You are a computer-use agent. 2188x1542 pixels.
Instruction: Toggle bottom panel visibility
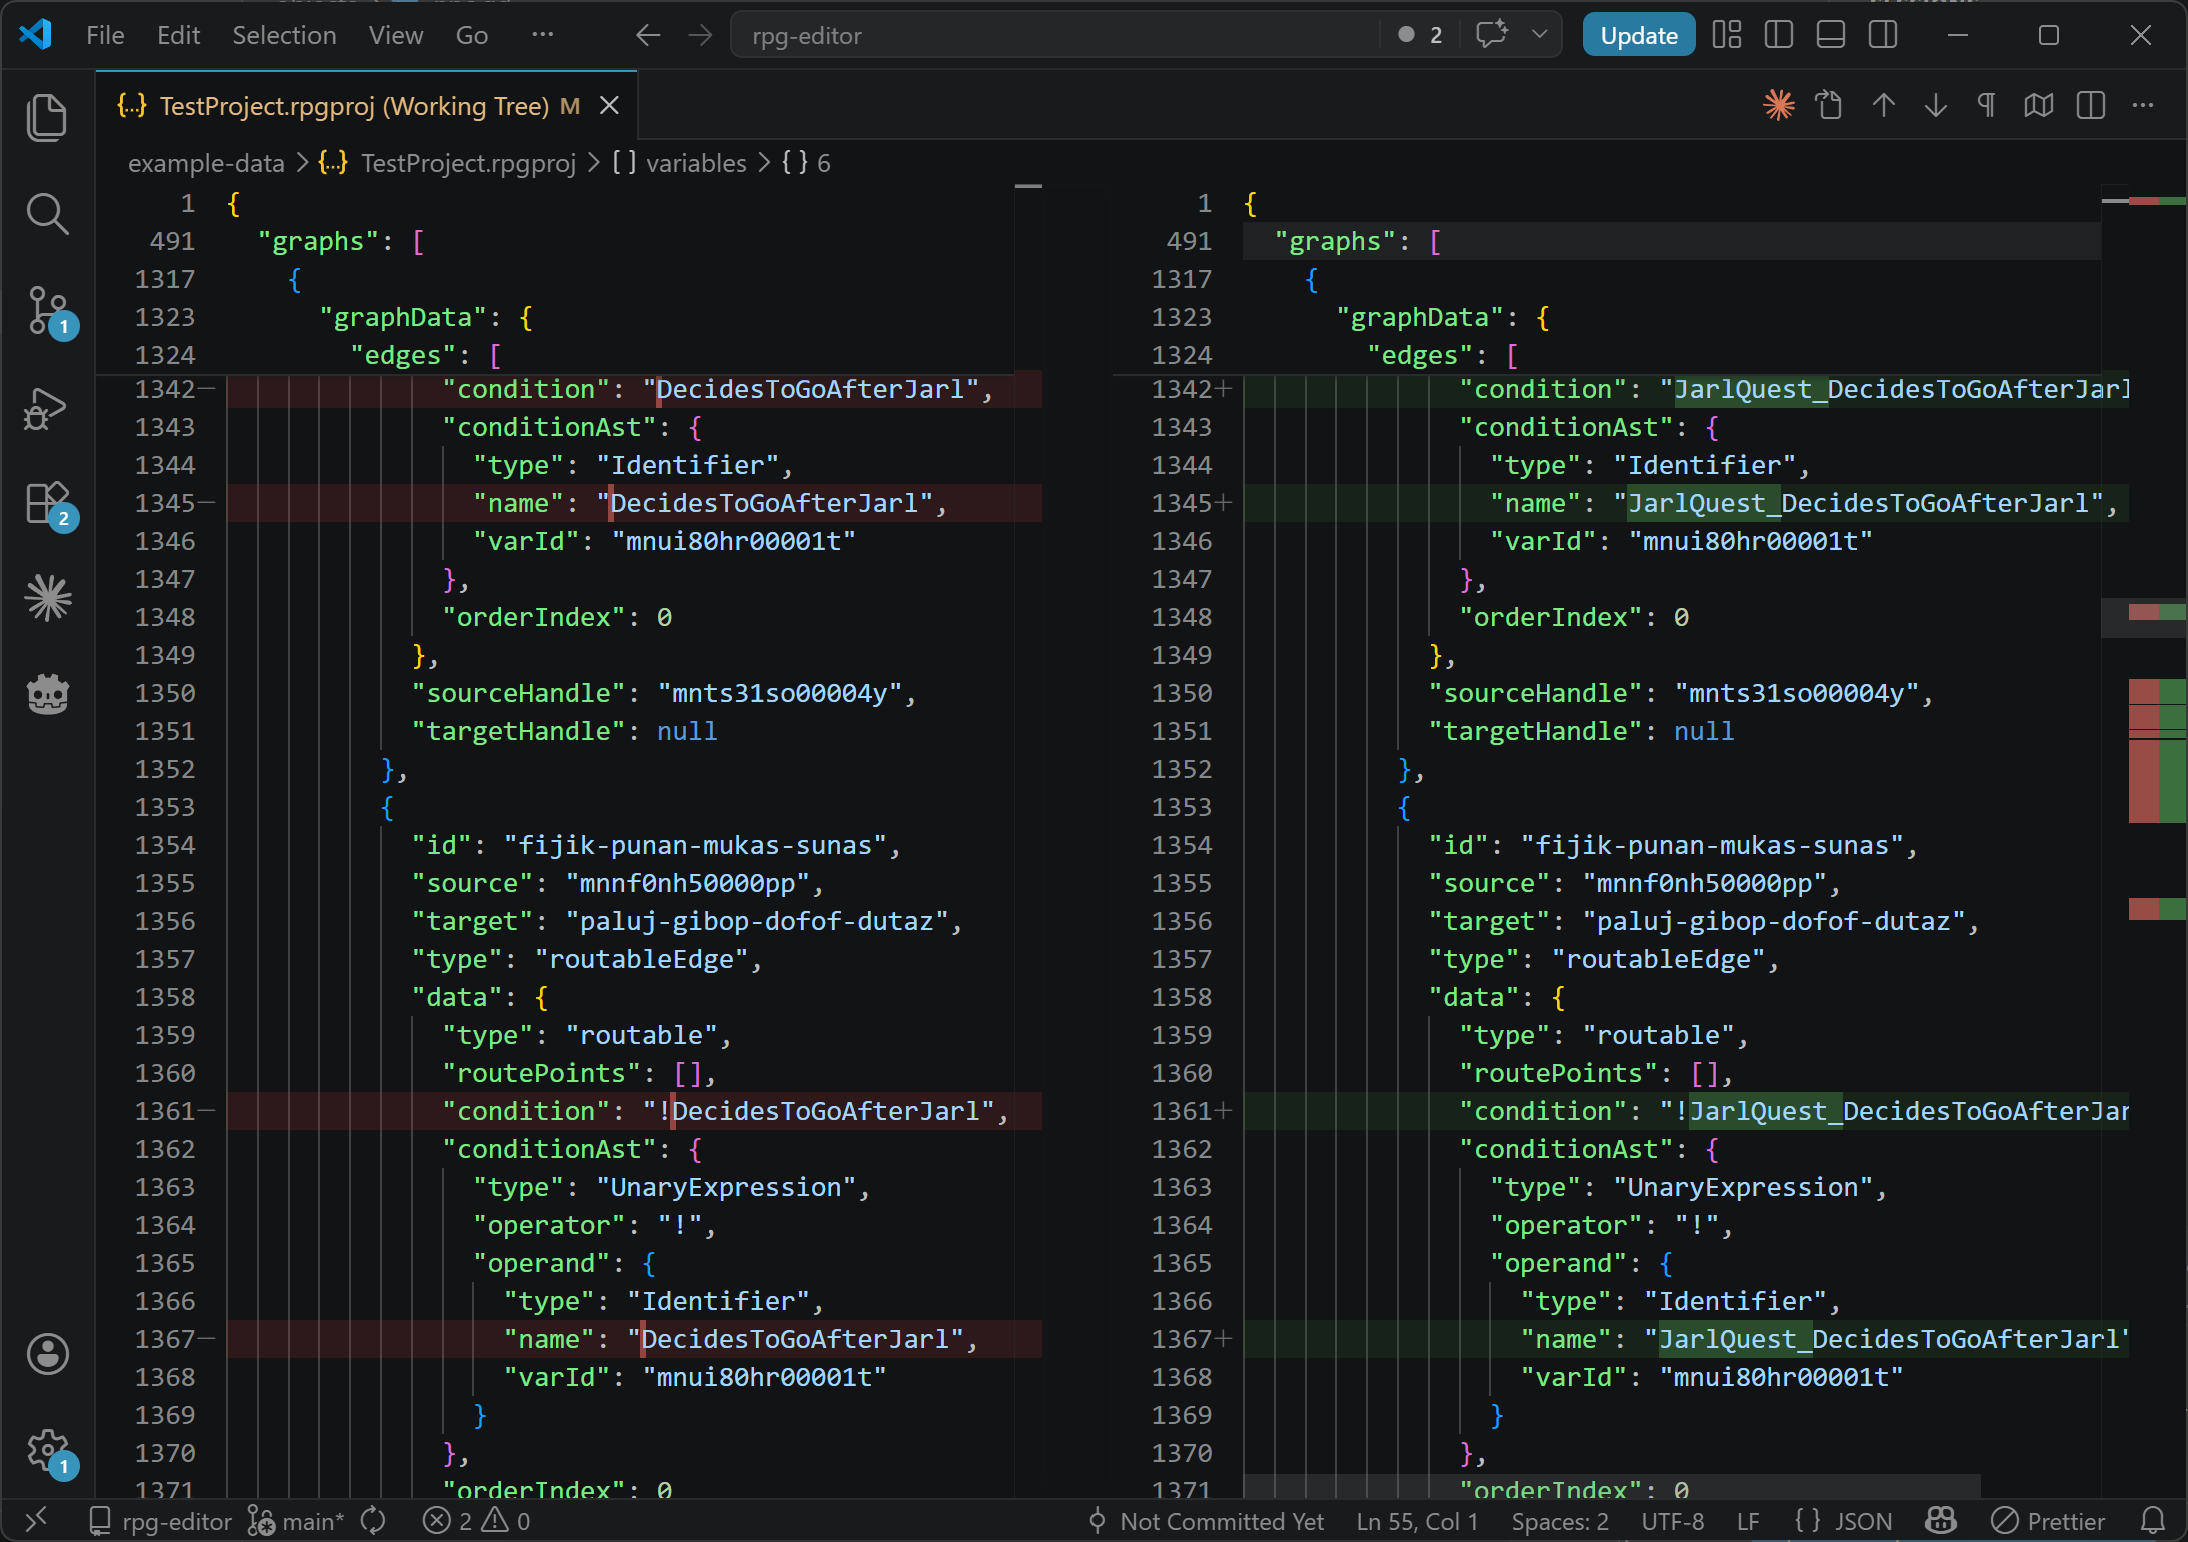coord(1831,35)
